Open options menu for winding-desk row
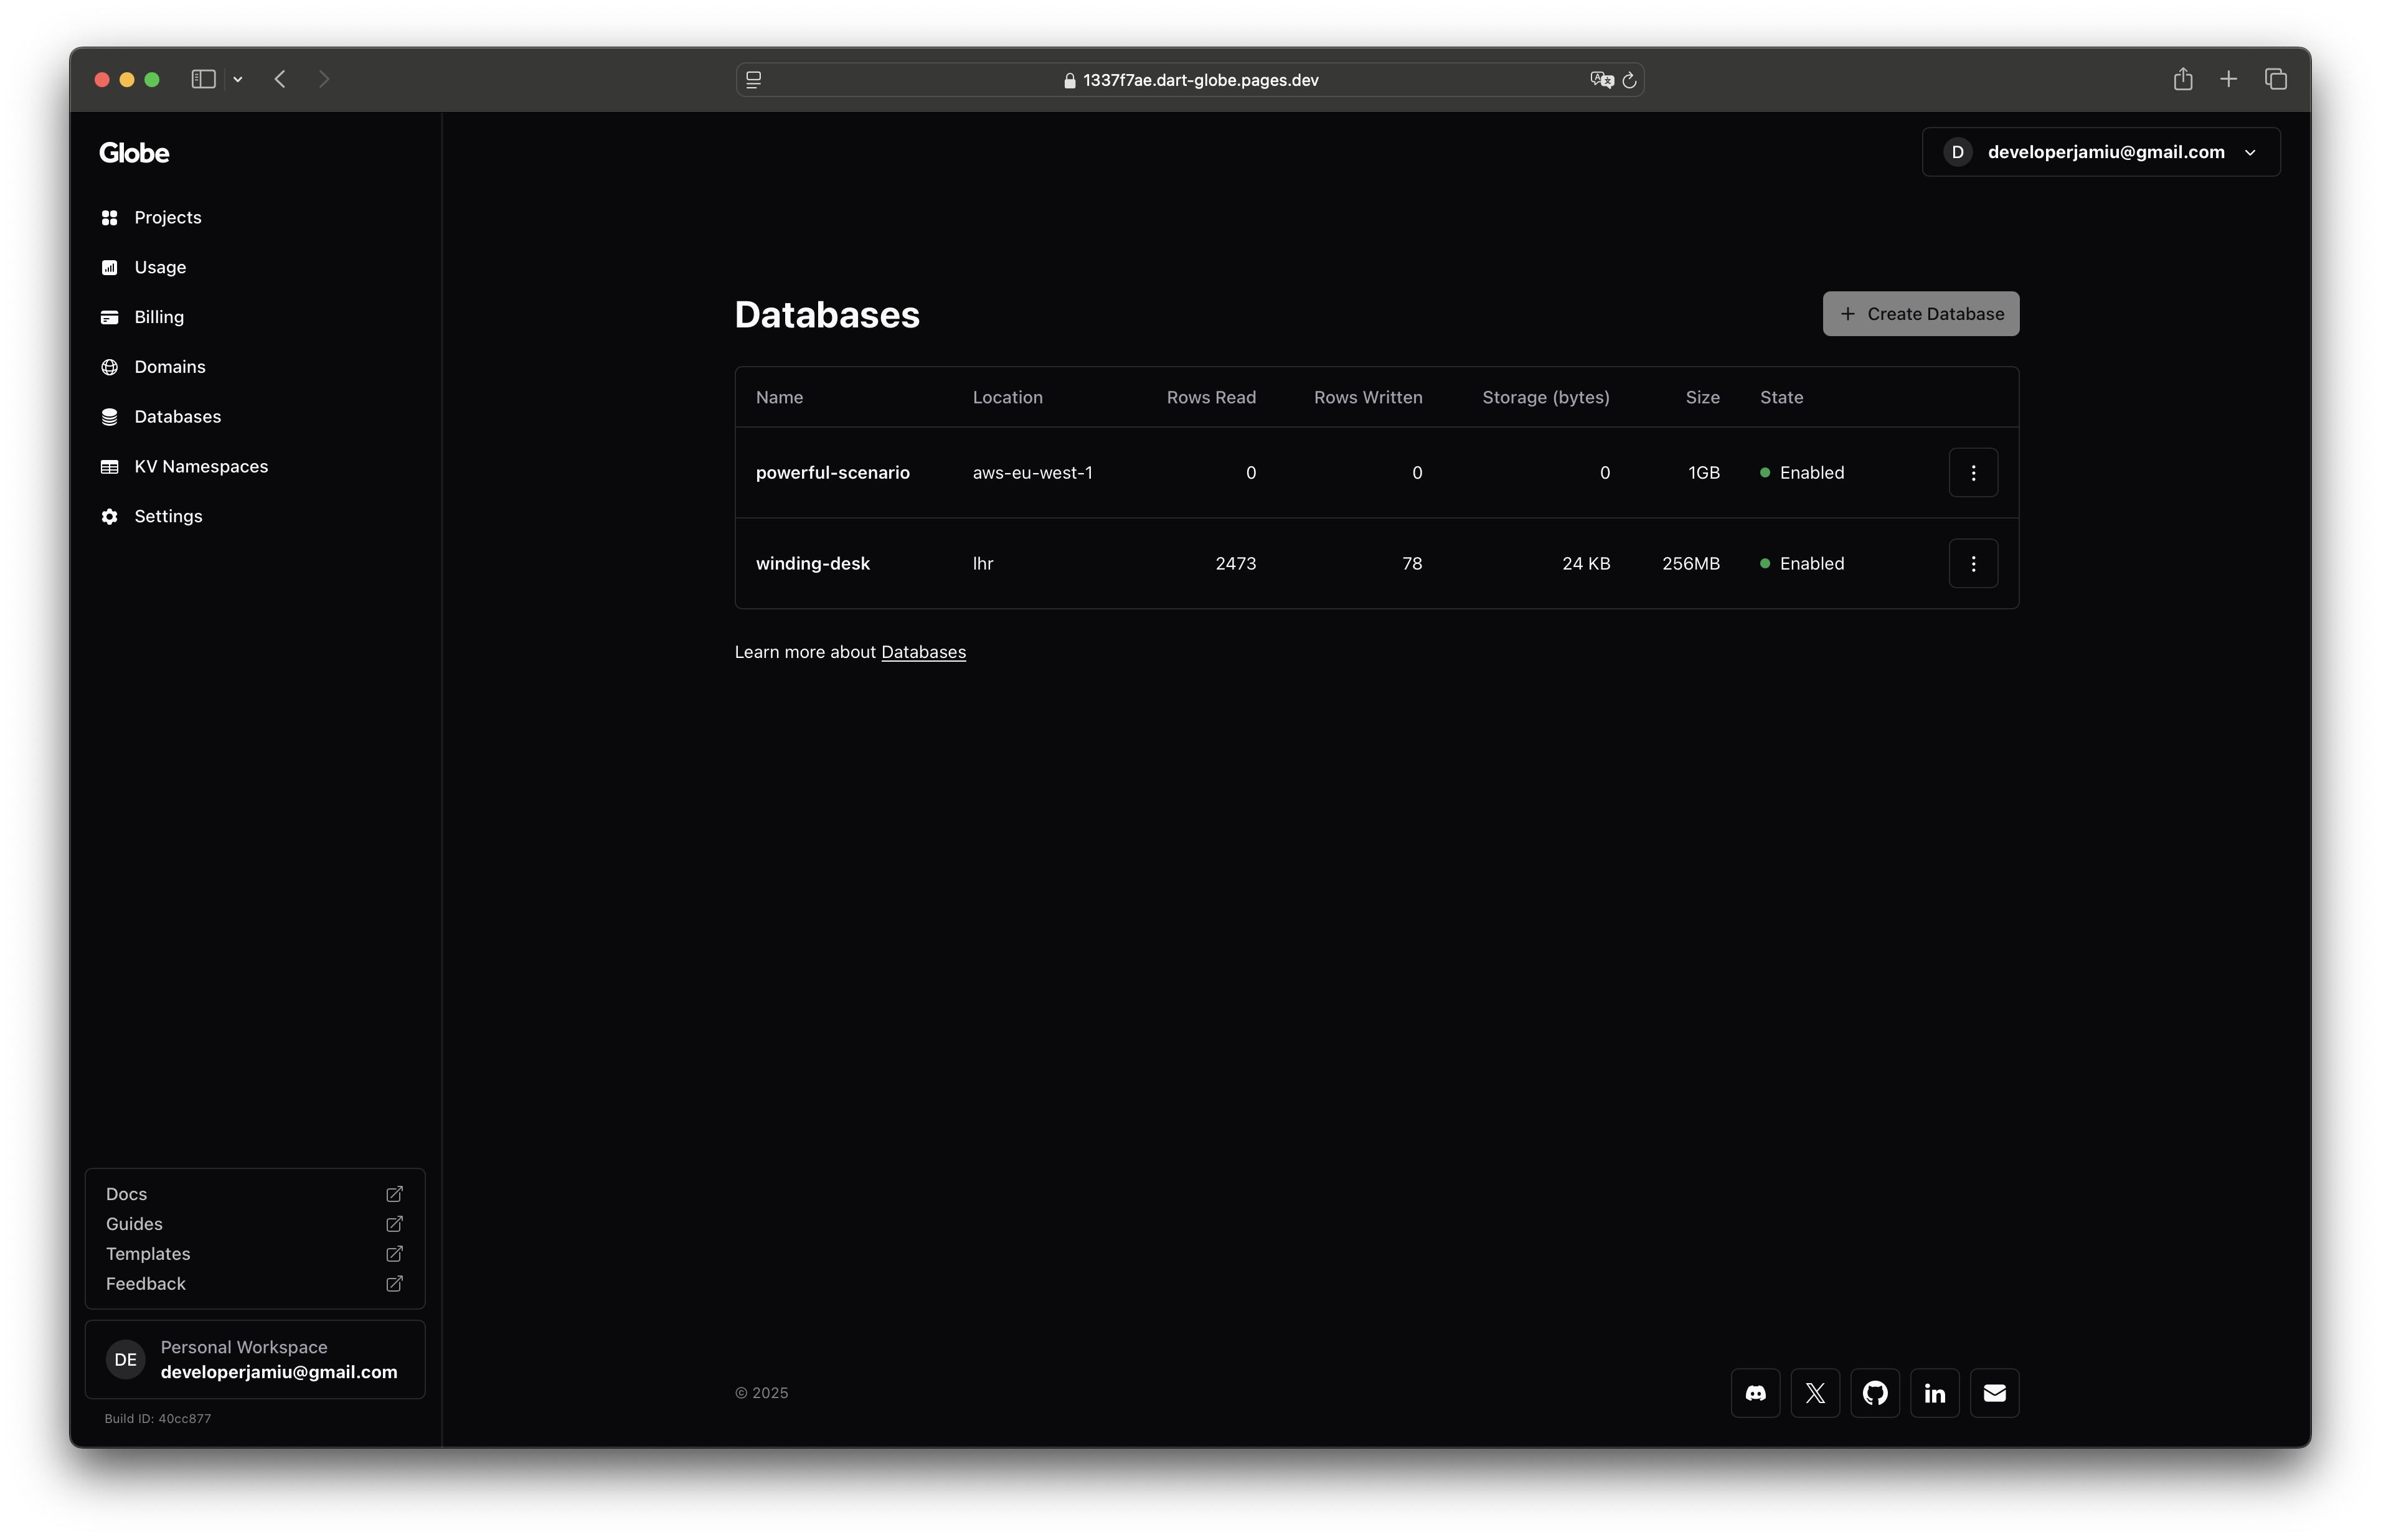The width and height of the screenshot is (2381, 1540). 1972,563
